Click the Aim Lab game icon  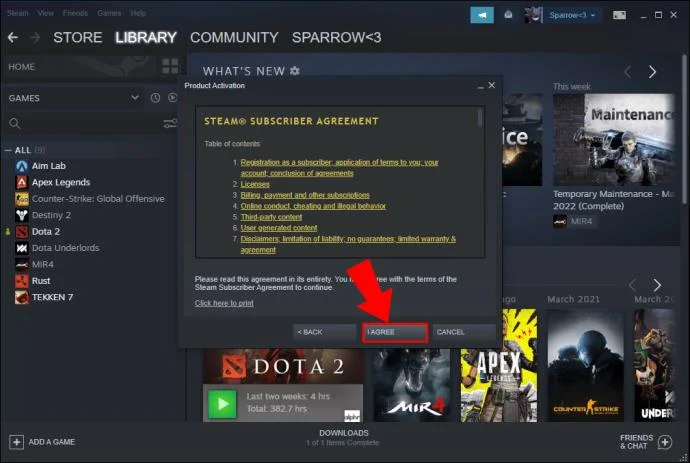click(x=22, y=166)
